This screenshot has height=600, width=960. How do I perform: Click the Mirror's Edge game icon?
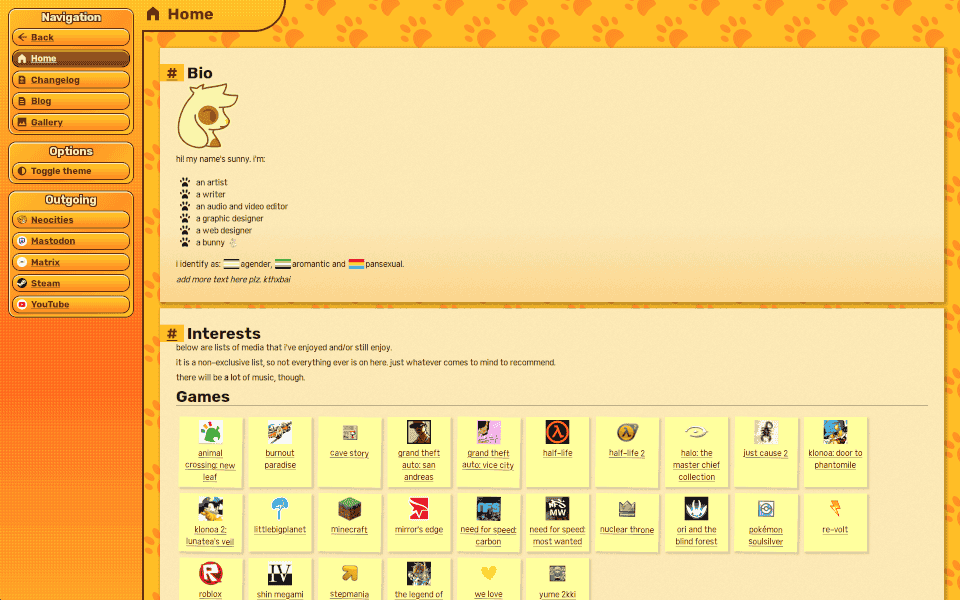pyautogui.click(x=418, y=509)
